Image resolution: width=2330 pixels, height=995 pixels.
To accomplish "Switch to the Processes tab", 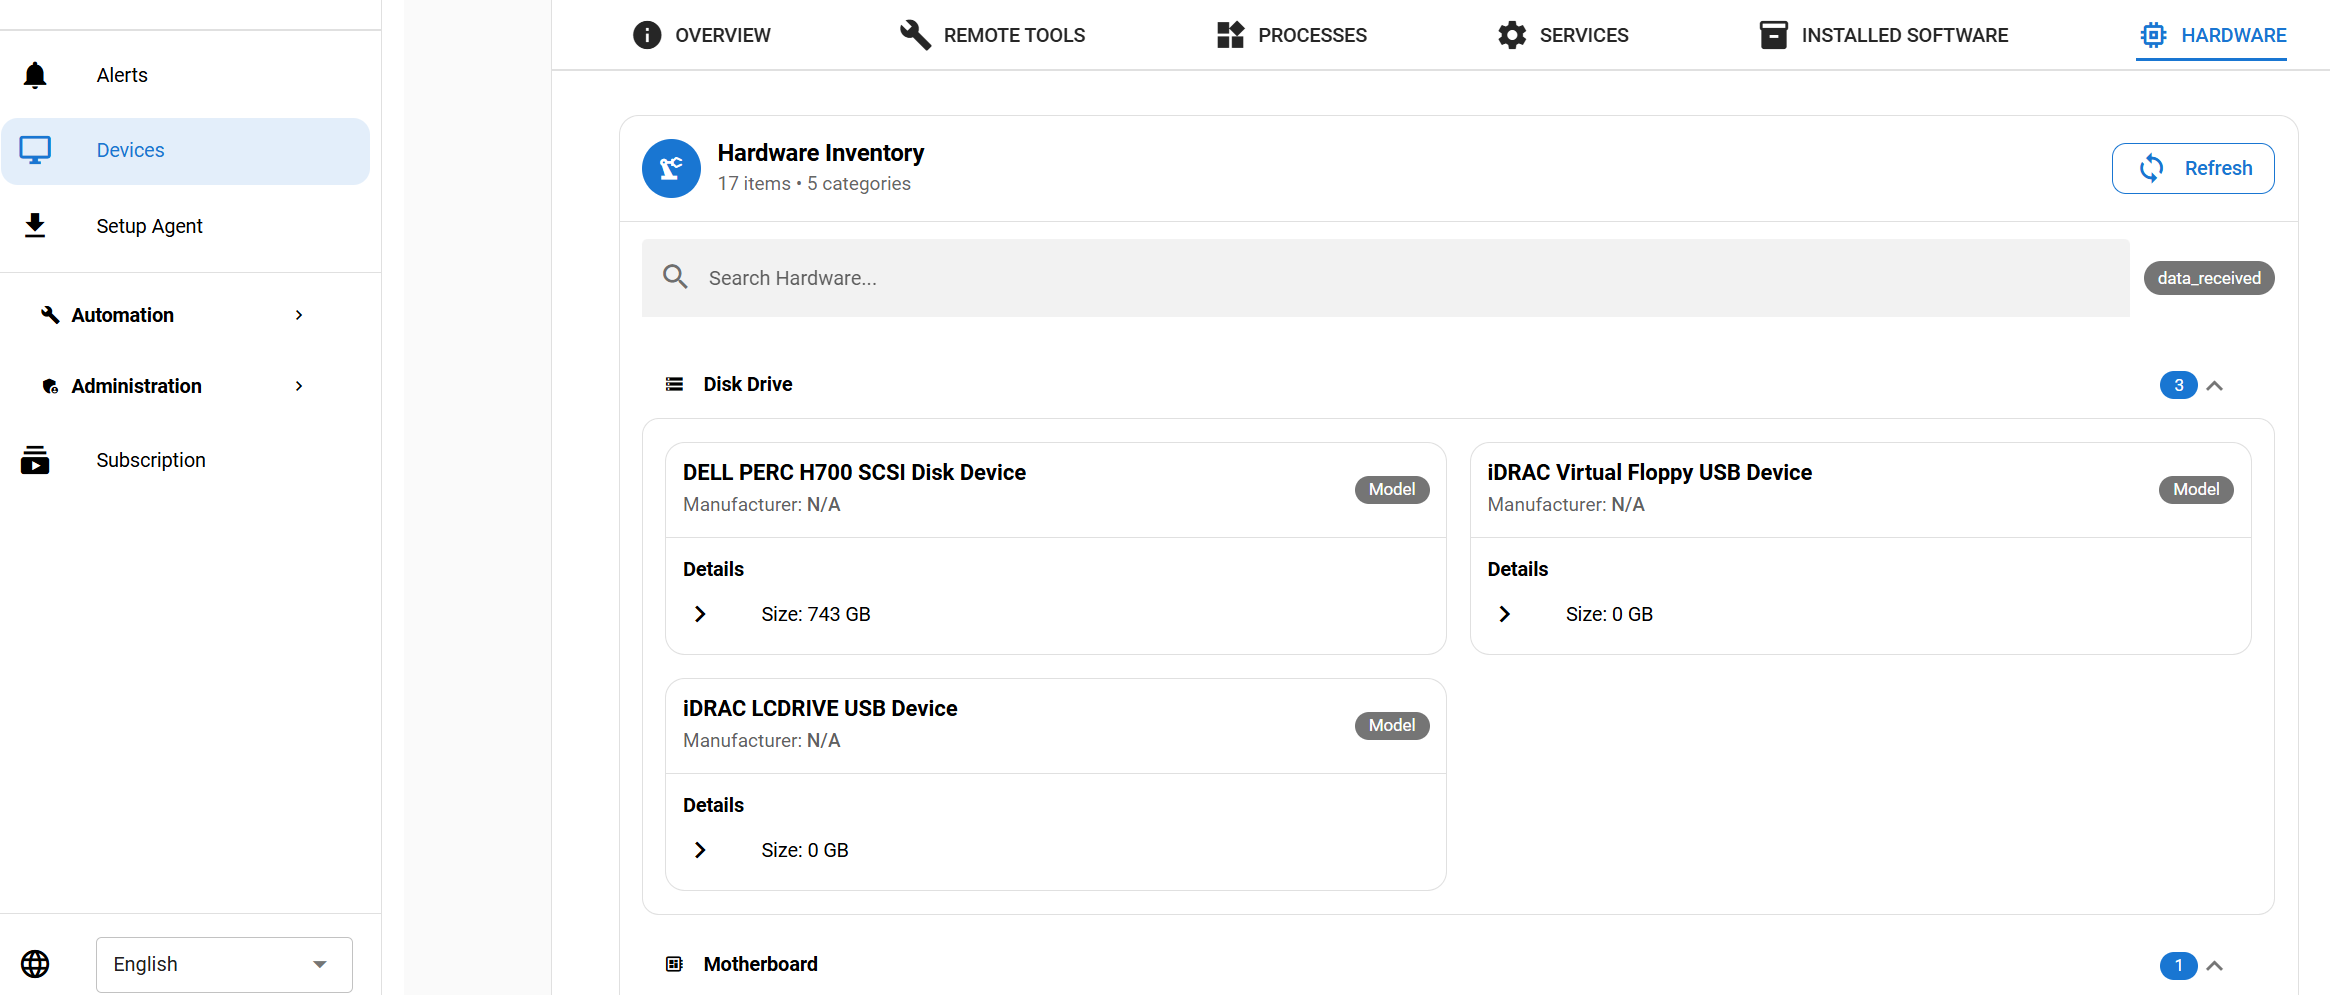I will (x=1291, y=34).
